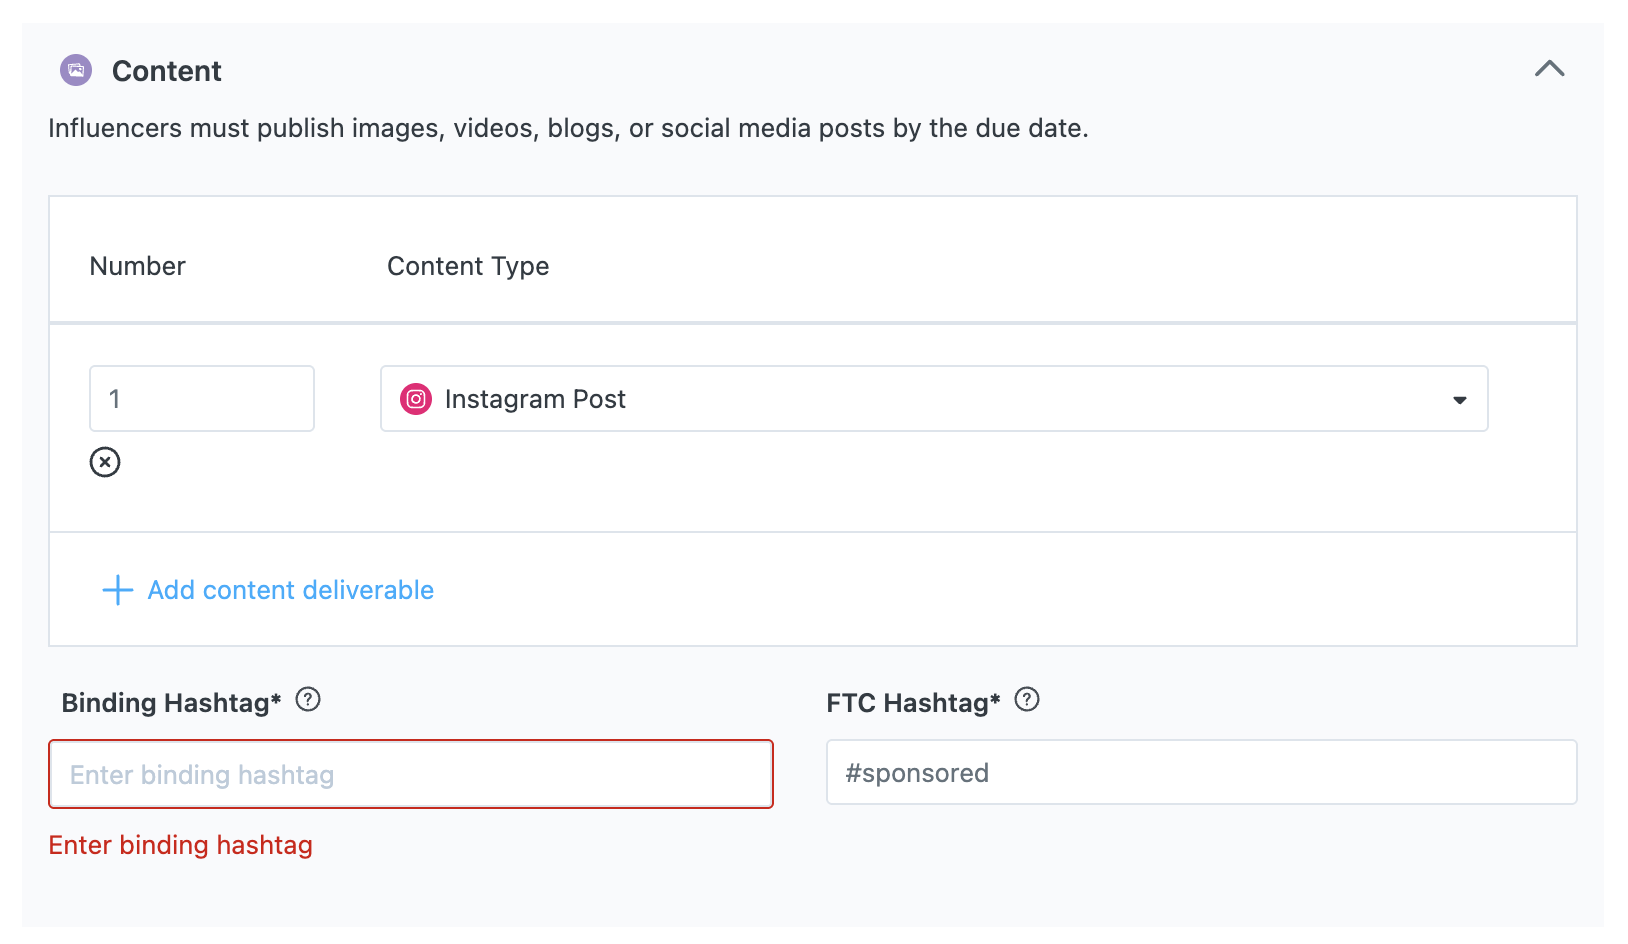Click the FTC Hashtag label

(912, 703)
